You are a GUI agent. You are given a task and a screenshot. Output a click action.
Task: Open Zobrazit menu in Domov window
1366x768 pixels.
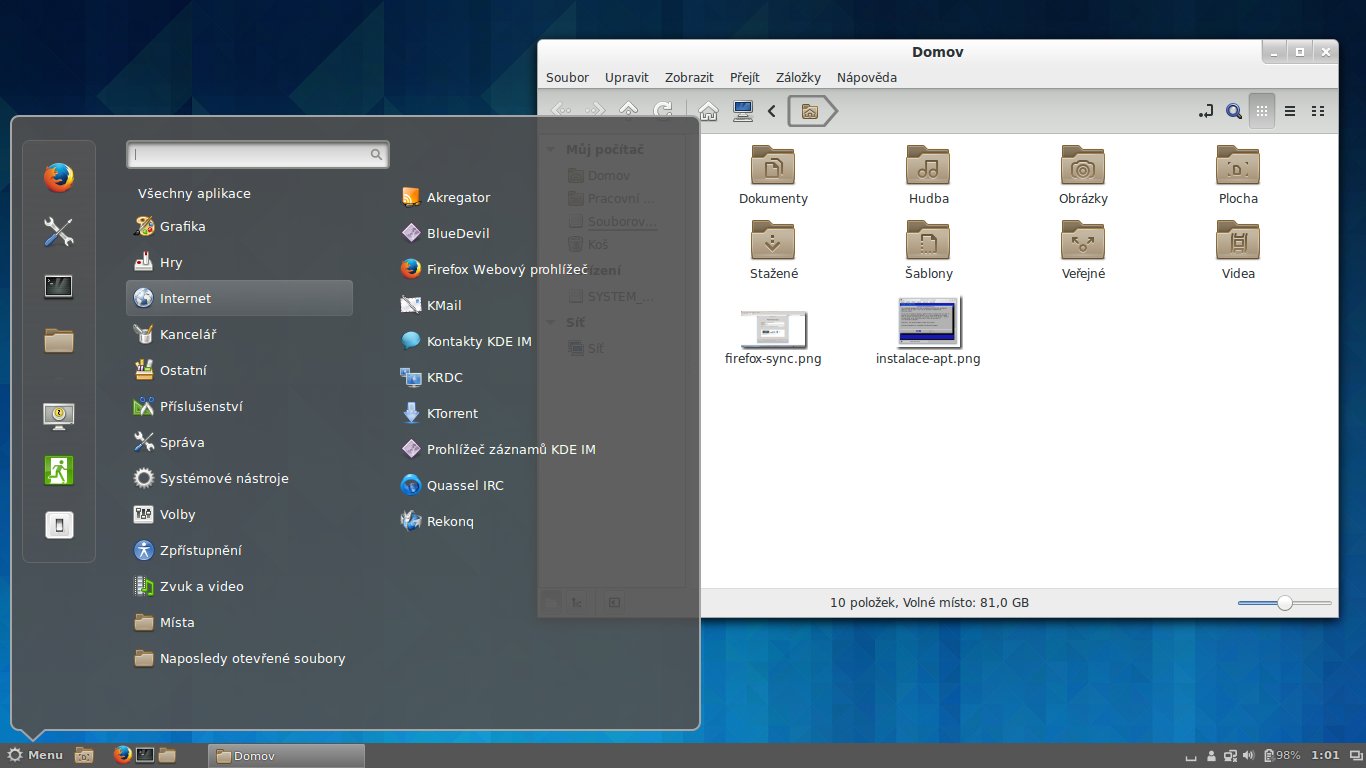[689, 77]
